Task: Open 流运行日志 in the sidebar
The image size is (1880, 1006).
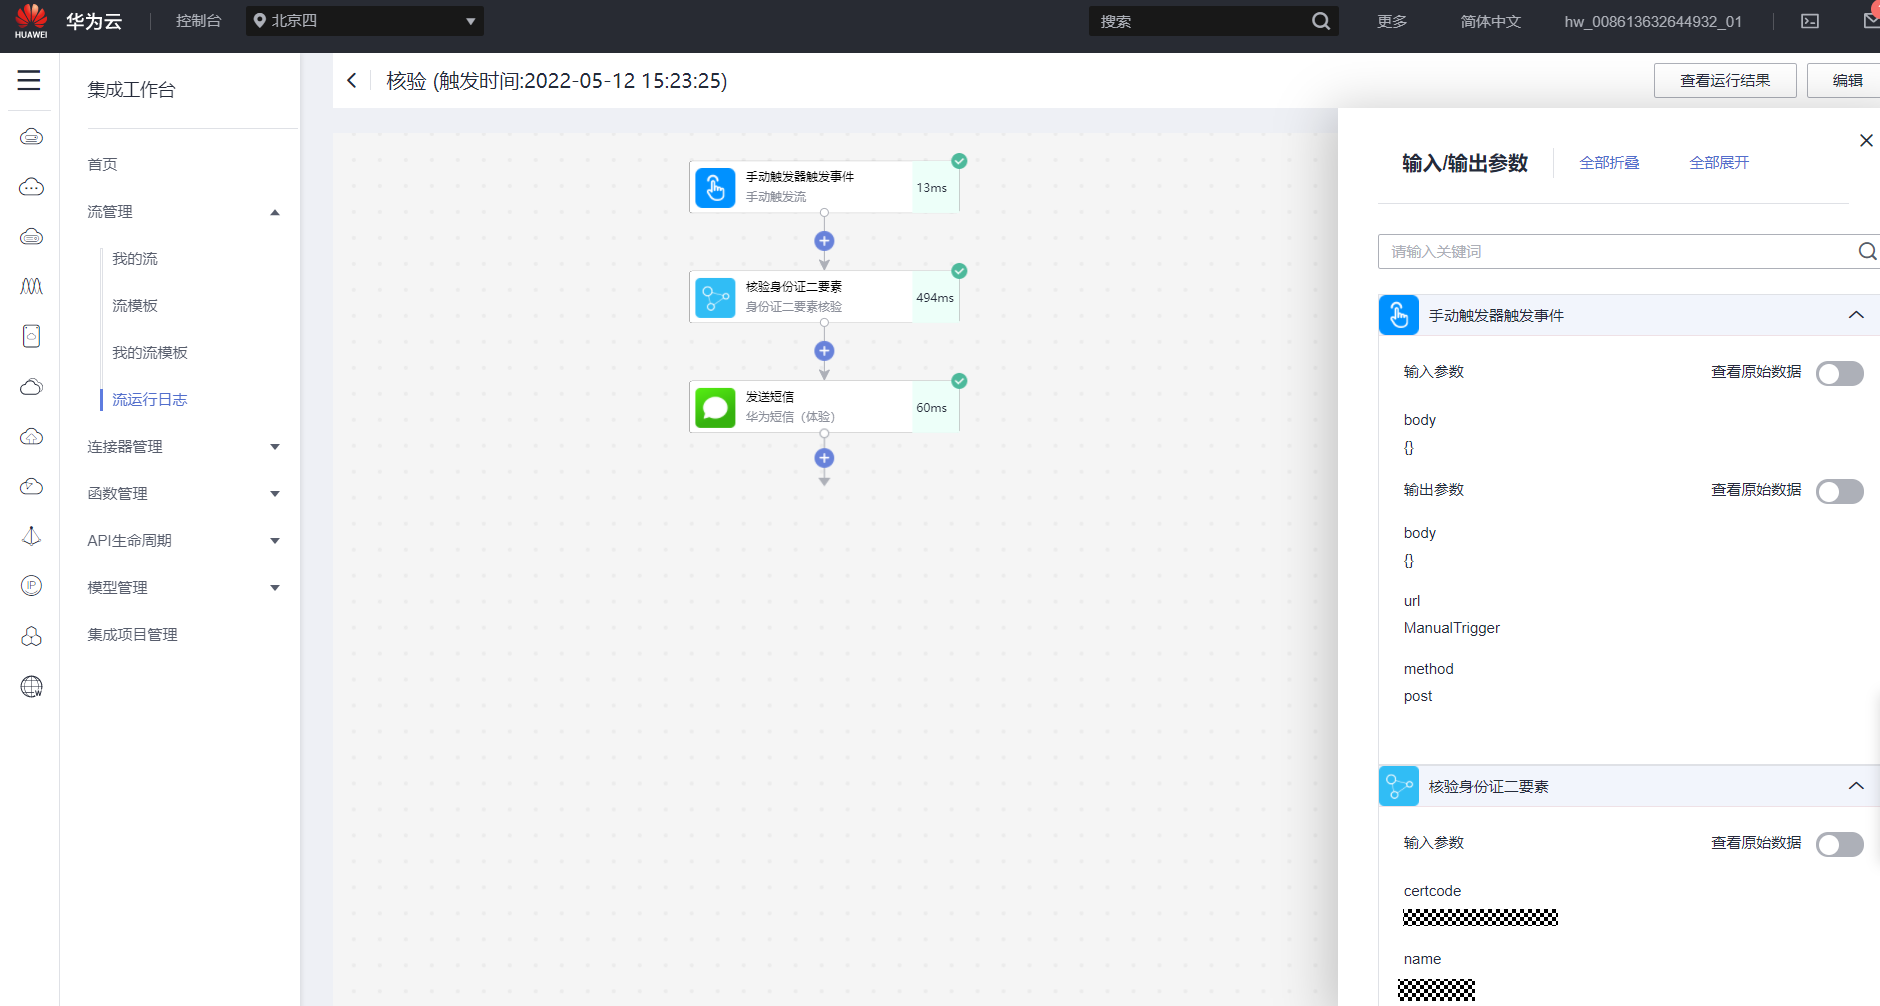Action: (150, 400)
